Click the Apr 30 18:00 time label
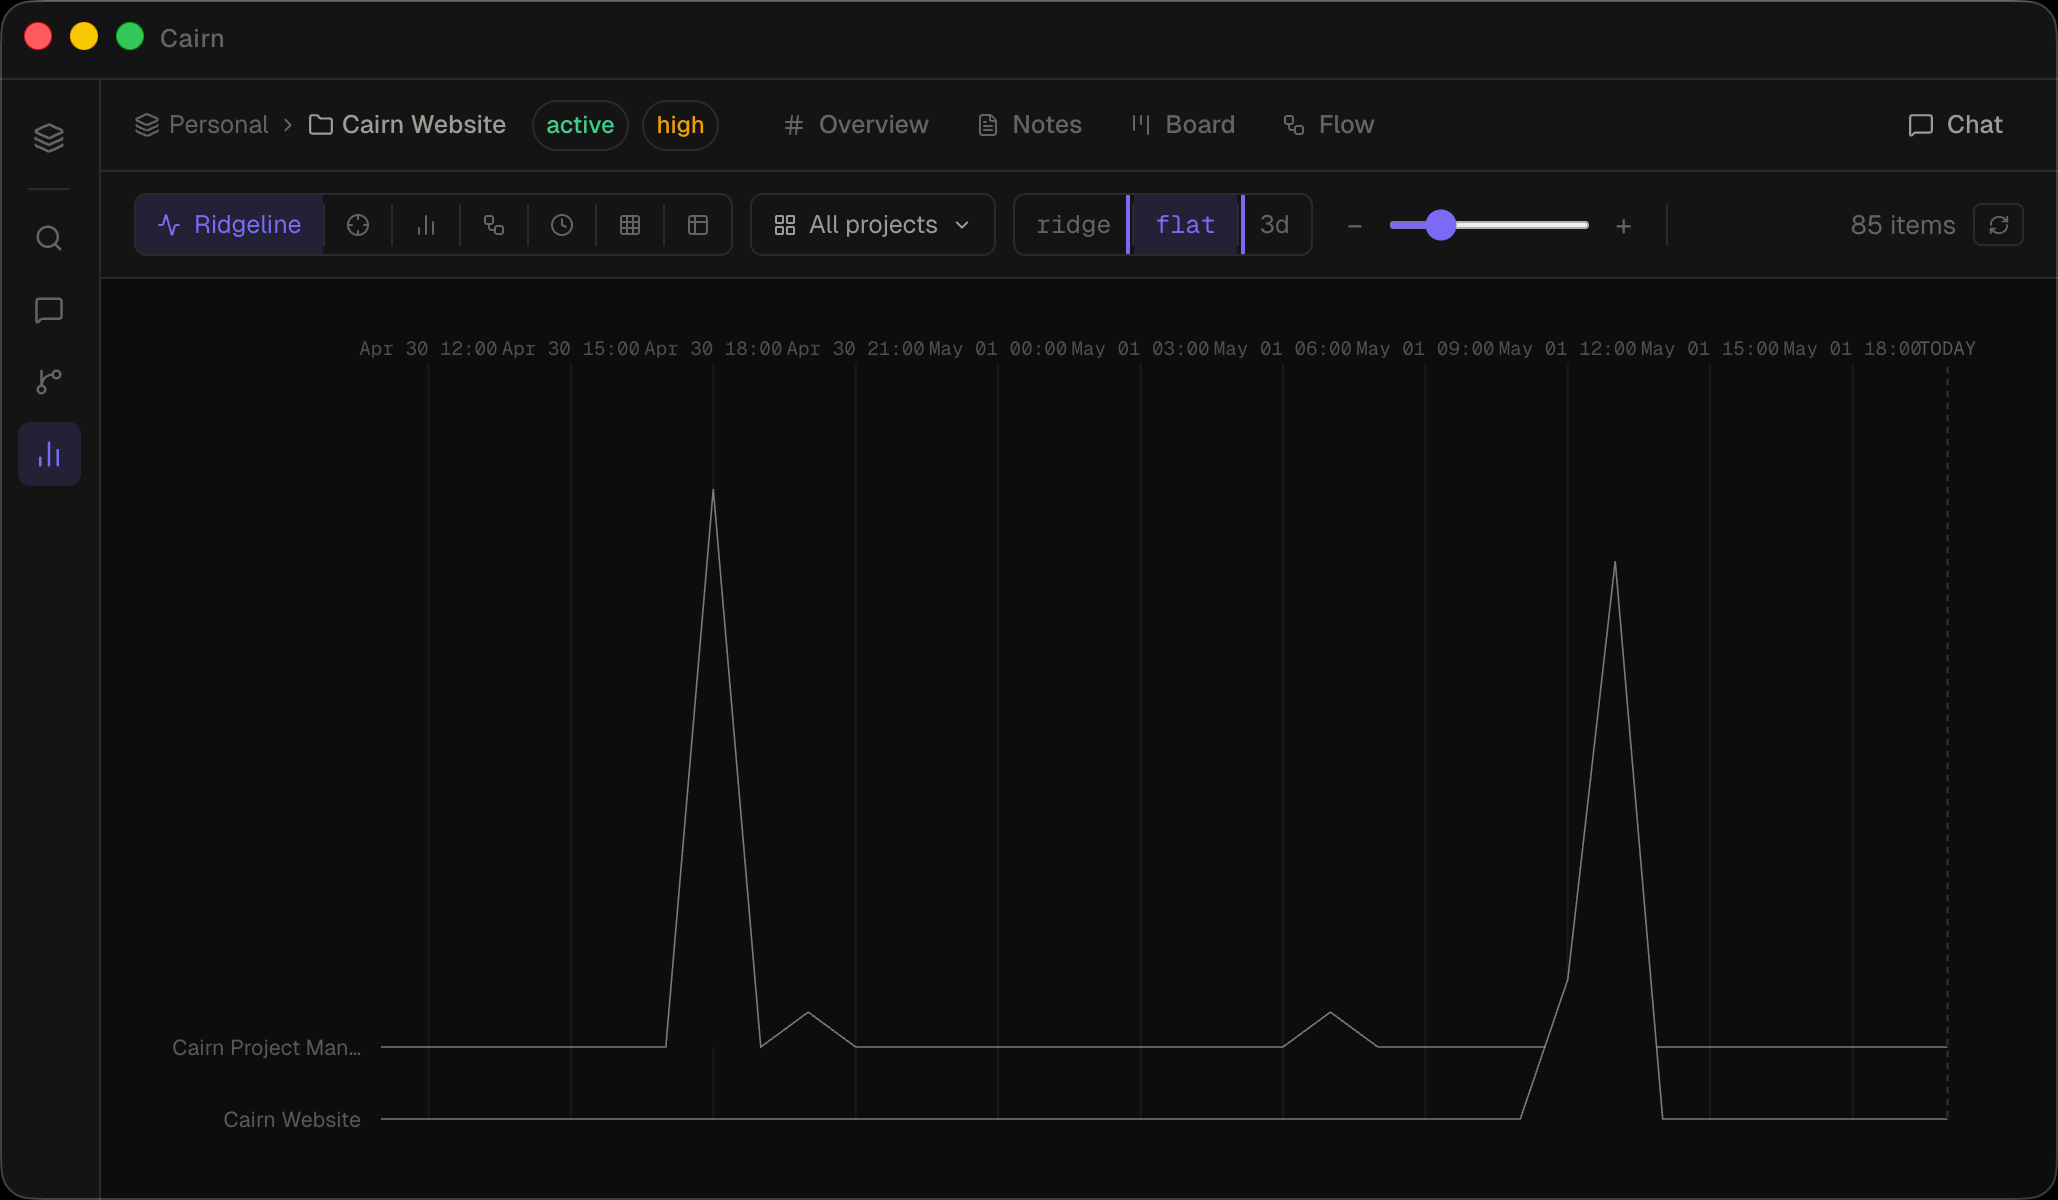The image size is (2058, 1200). pos(713,349)
